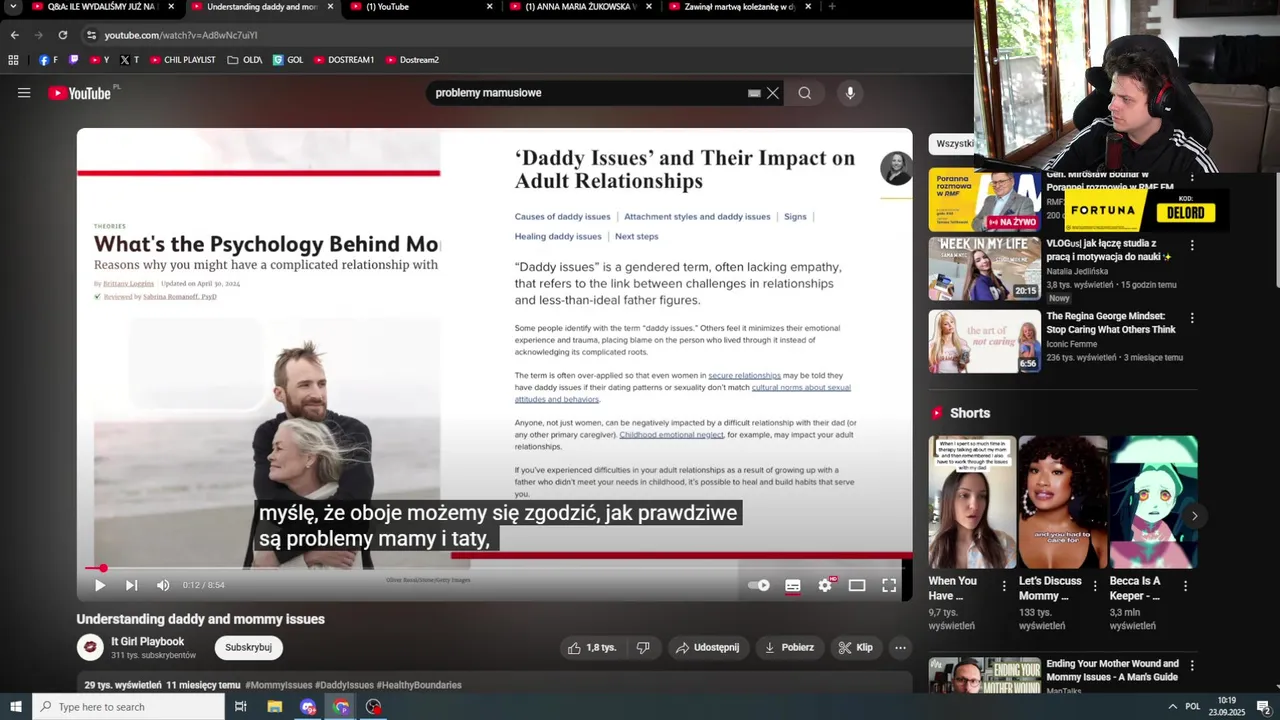Open the WEEK IN MY LIFE vlog thumbnail
The height and width of the screenshot is (720, 1280).
985,268
